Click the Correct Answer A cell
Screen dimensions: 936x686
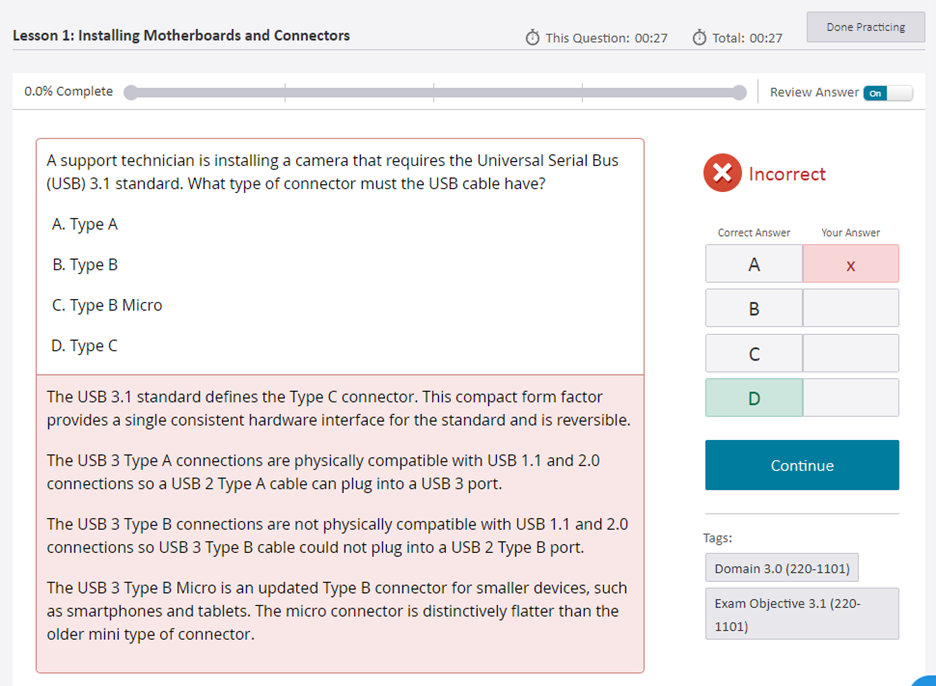tap(754, 264)
